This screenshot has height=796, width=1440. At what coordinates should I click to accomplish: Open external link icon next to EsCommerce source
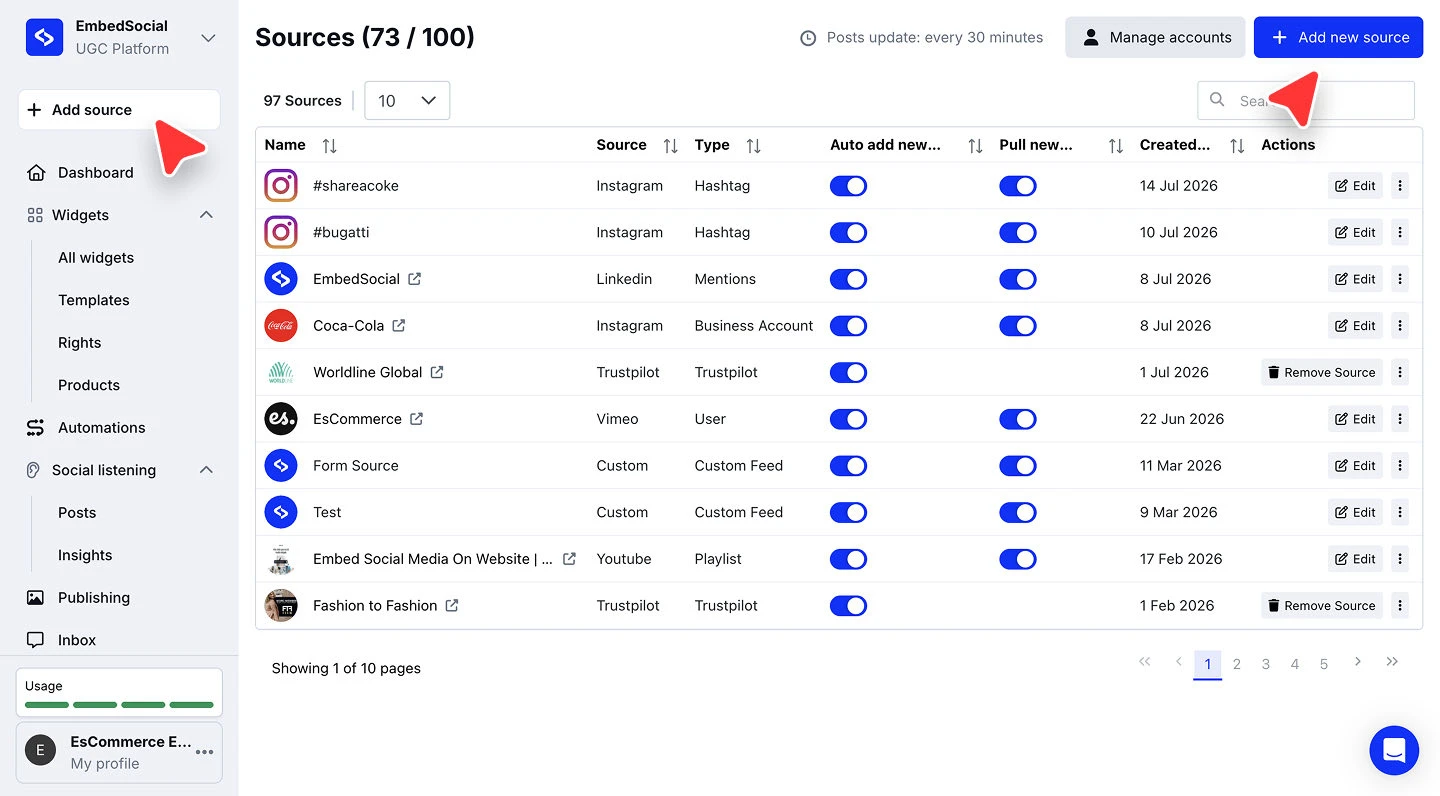[x=416, y=419]
